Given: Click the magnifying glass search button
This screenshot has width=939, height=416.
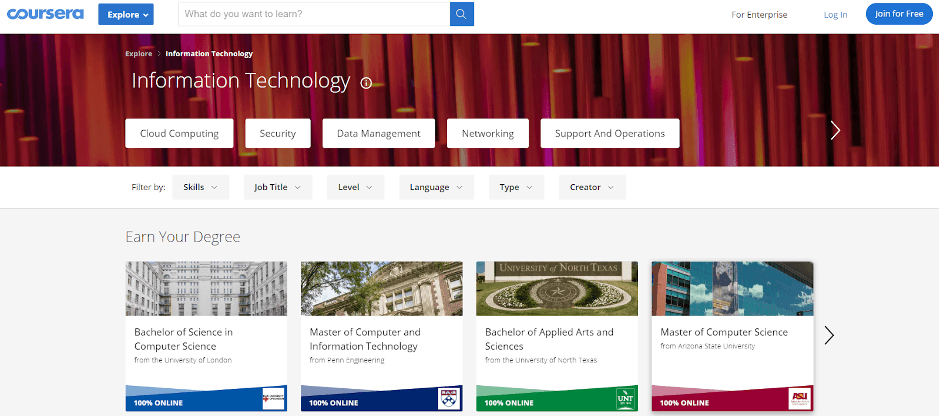Looking at the screenshot, I should coord(461,15).
